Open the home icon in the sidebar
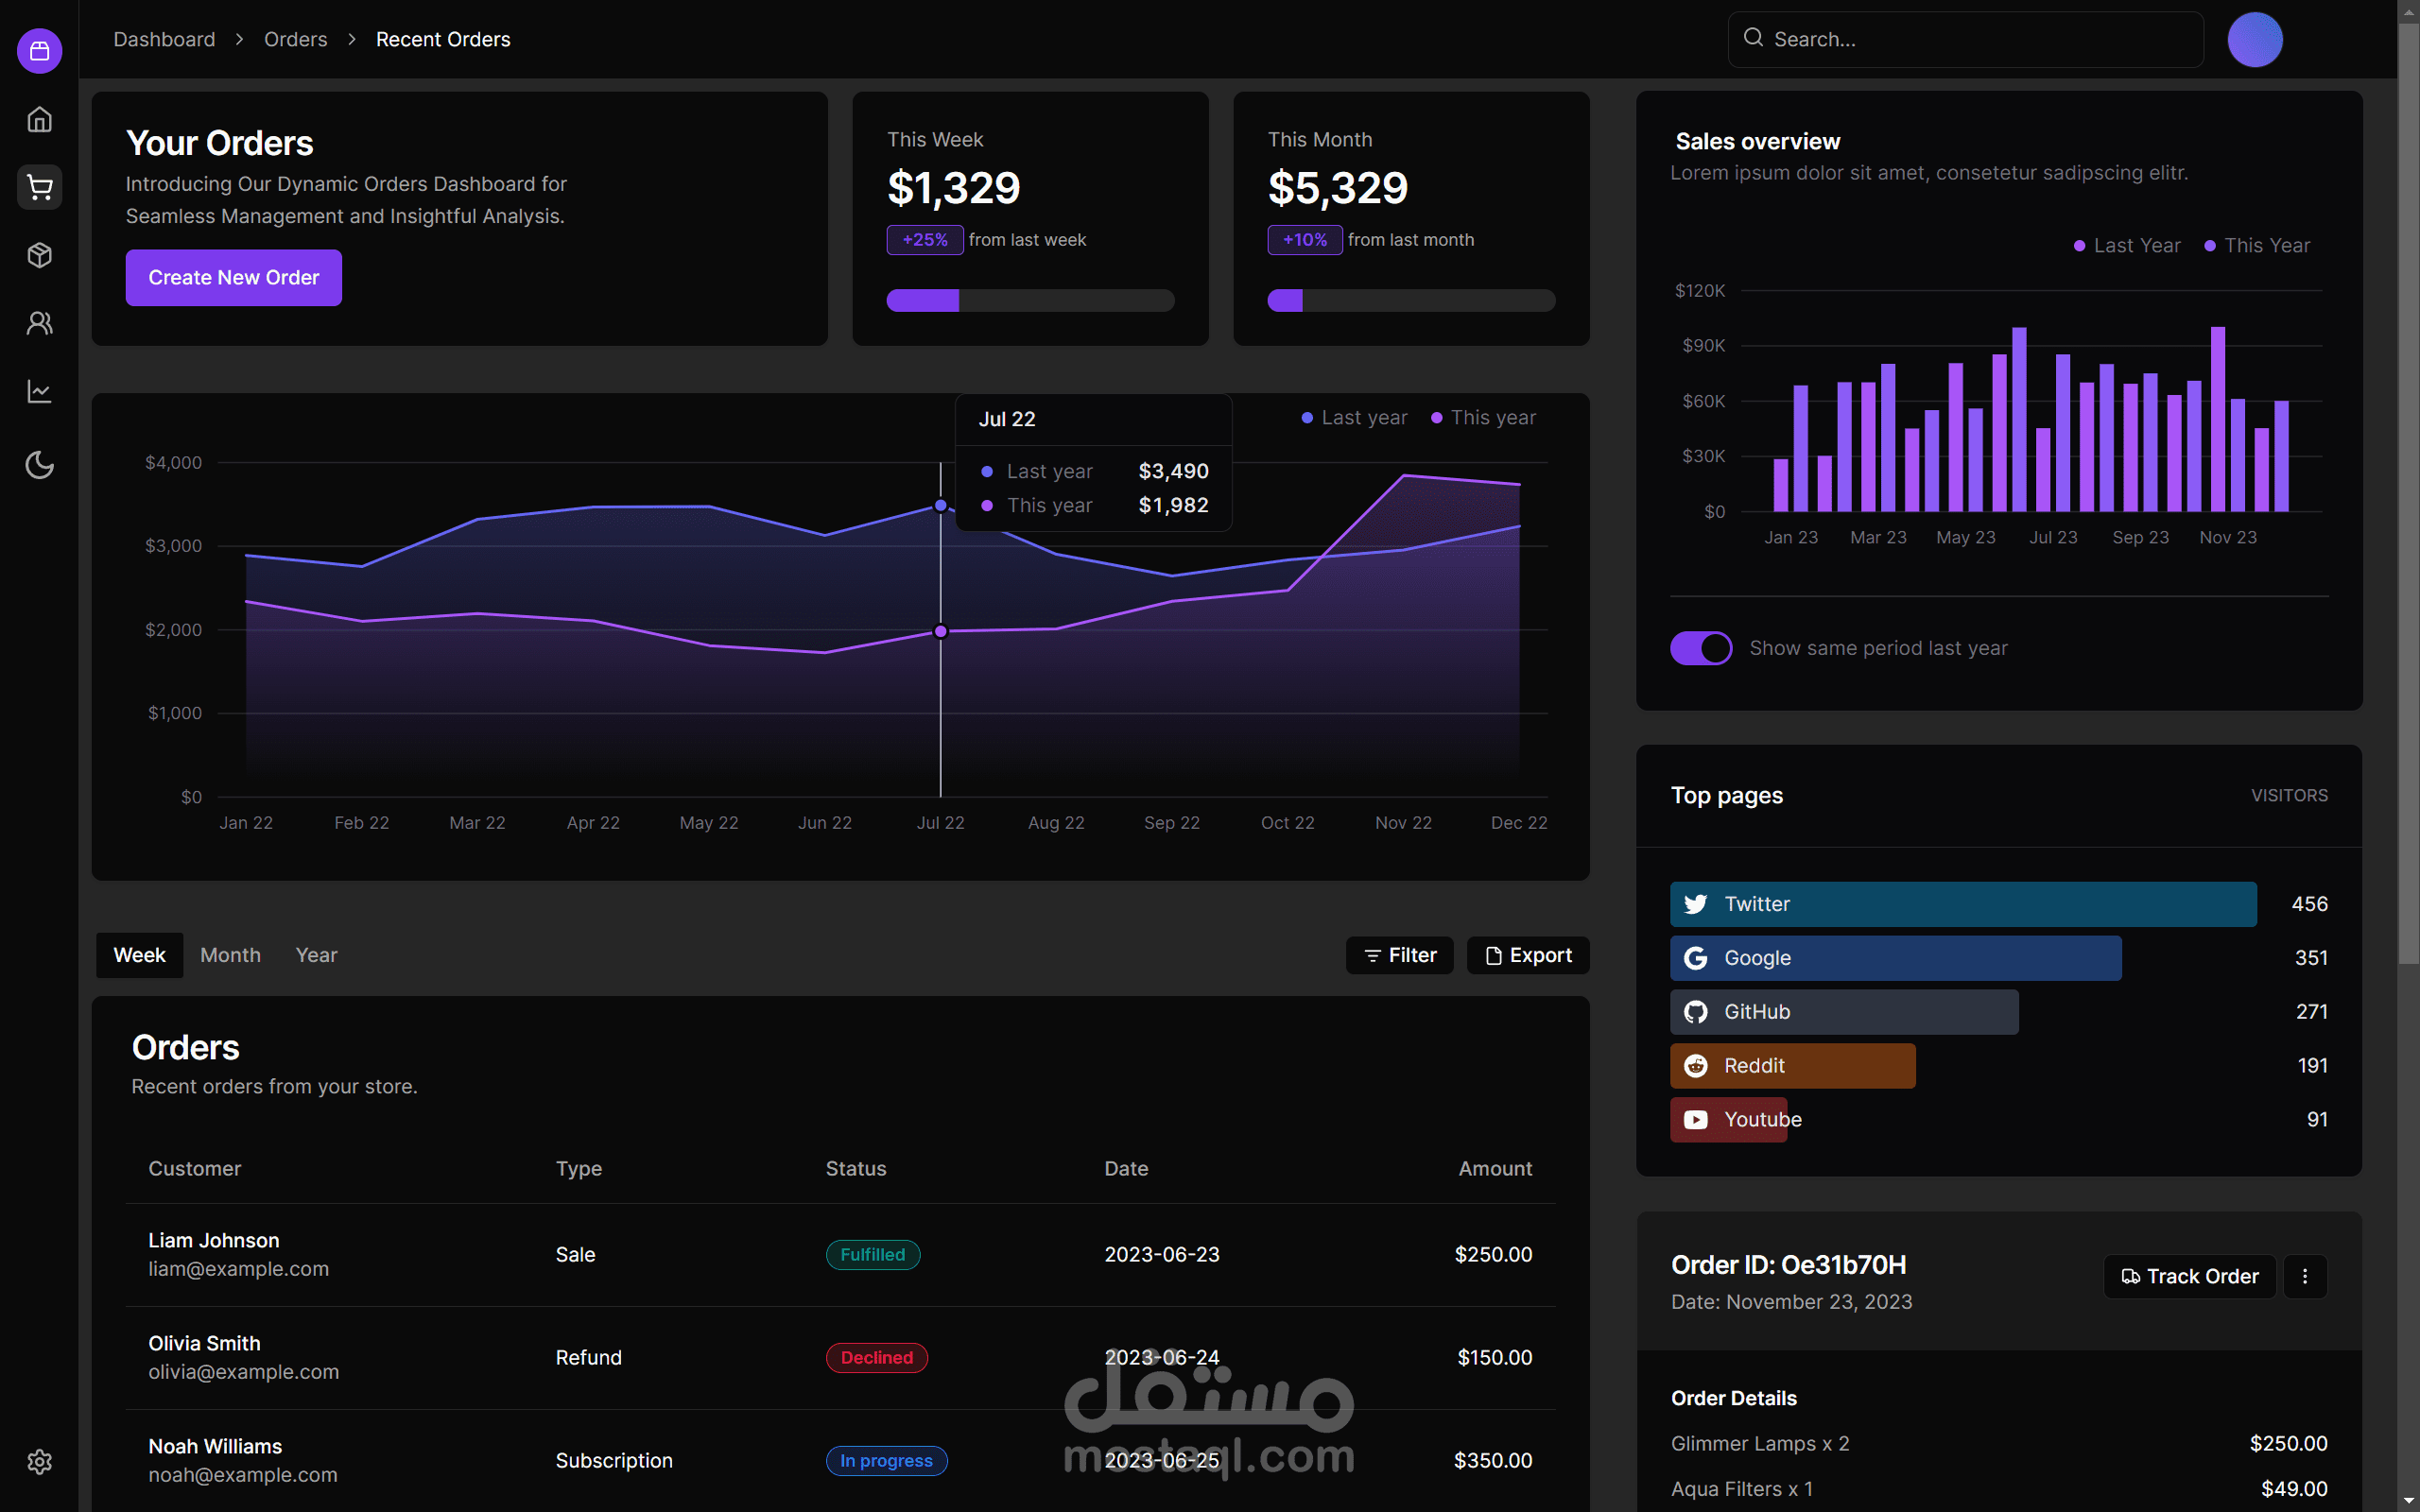Viewport: 2420px width, 1512px height. pos(39,119)
